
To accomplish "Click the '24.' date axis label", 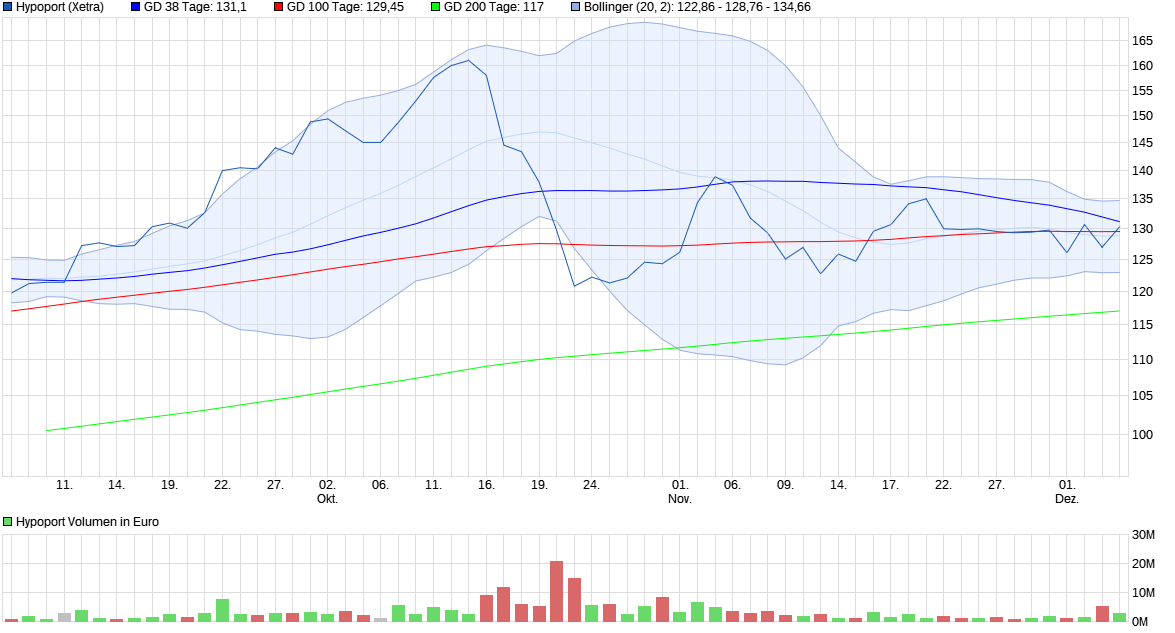I will (591, 485).
